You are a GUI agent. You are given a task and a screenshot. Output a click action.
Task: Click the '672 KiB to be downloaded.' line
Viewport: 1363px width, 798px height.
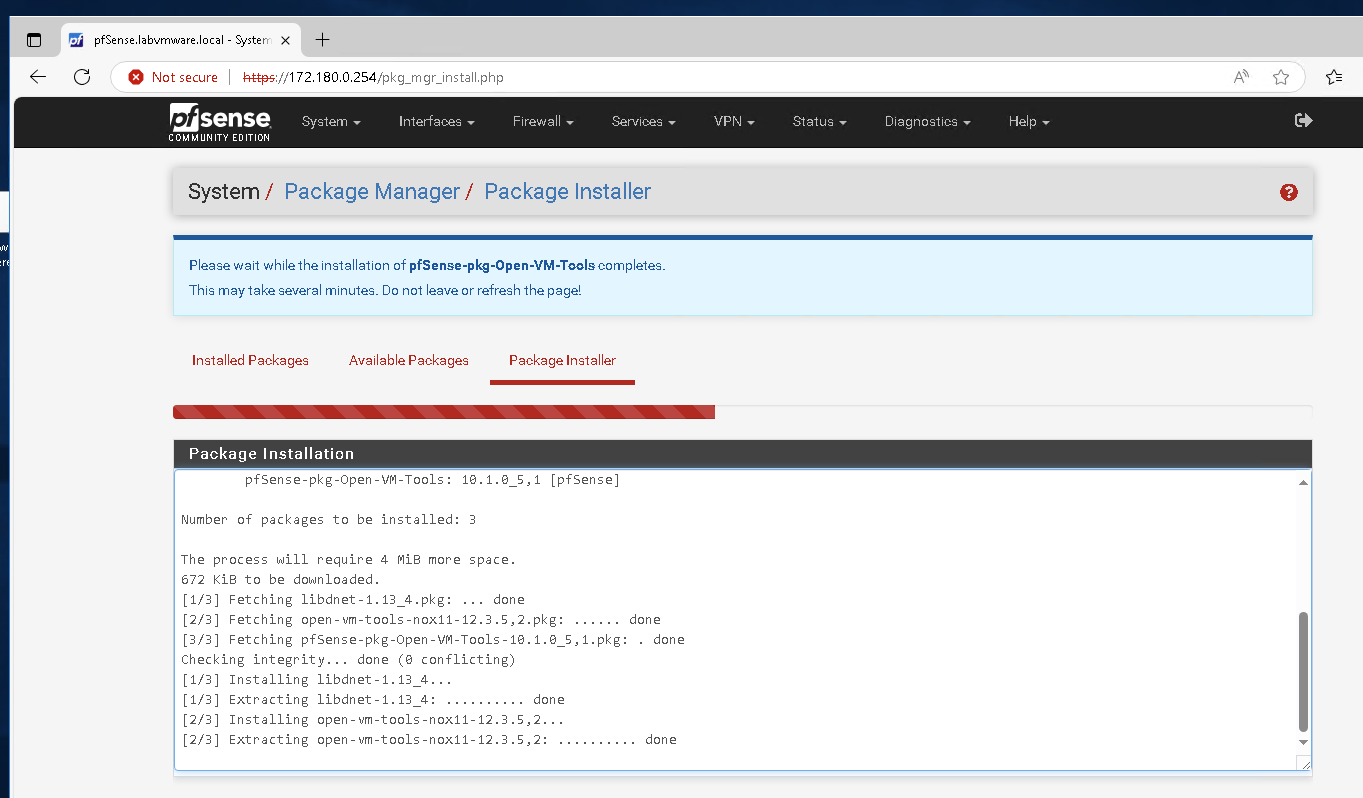pos(281,580)
